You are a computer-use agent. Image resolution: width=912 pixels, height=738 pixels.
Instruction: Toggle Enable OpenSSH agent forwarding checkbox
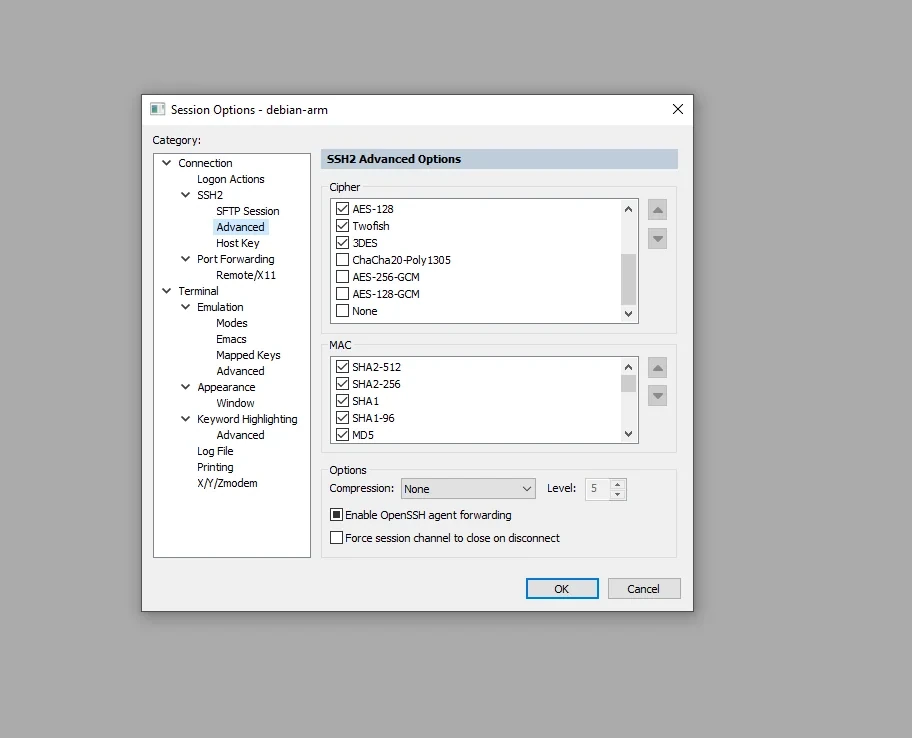[x=336, y=515]
